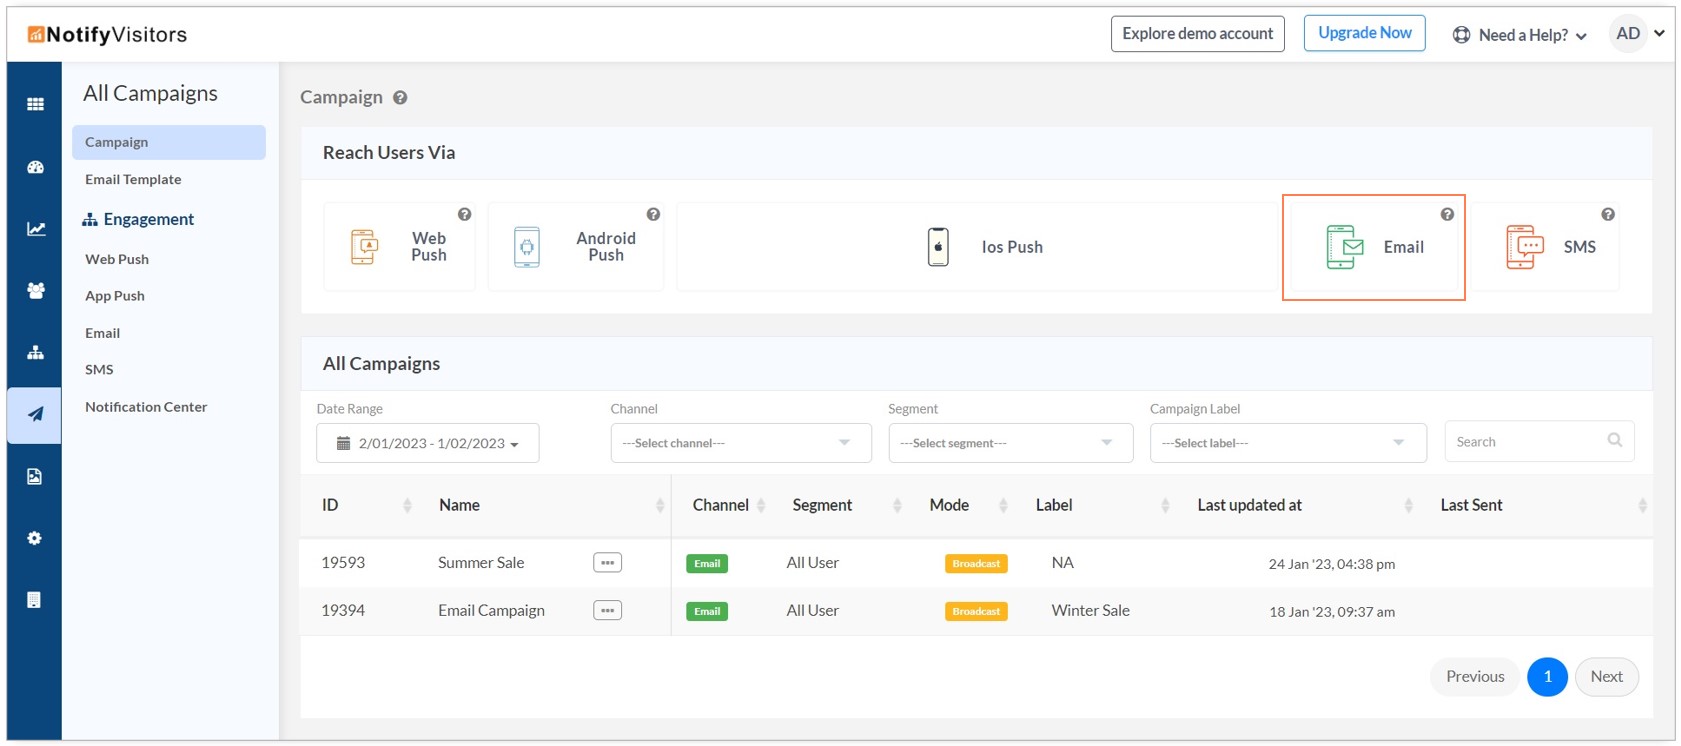Open the AD account dropdown
The width and height of the screenshot is (1681, 746).
(1639, 34)
